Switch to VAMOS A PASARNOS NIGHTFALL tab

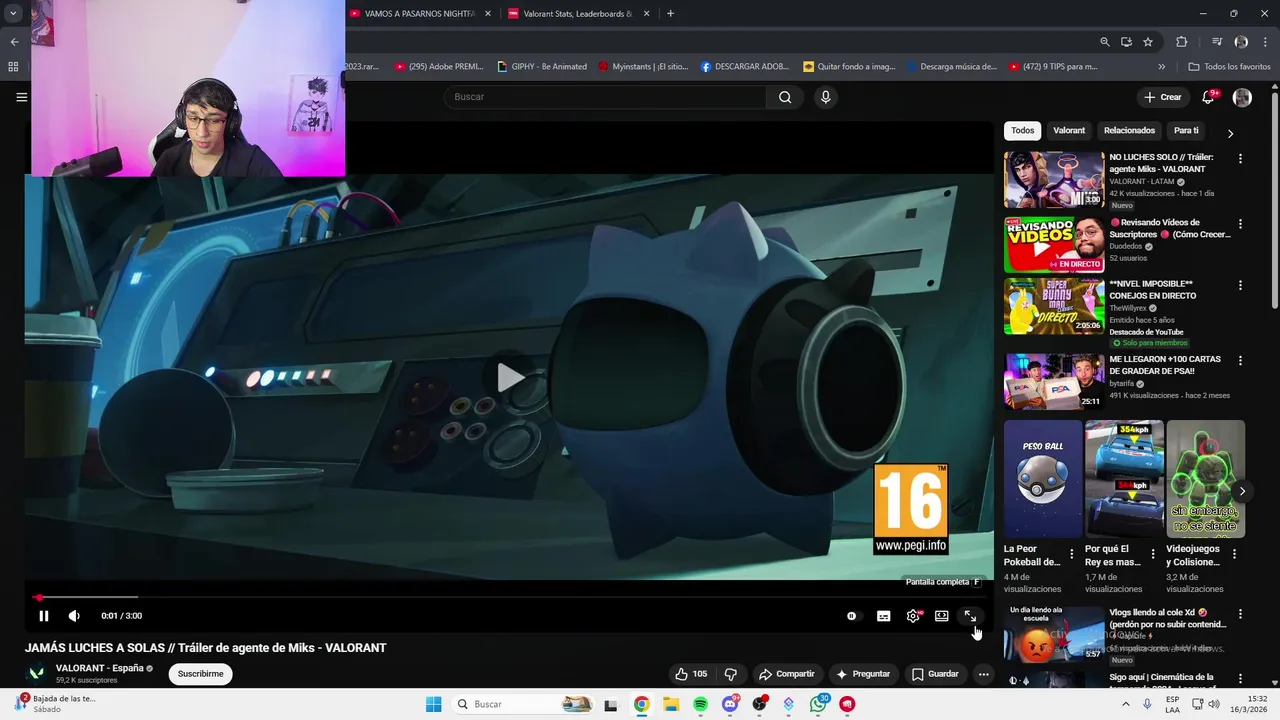(x=419, y=13)
